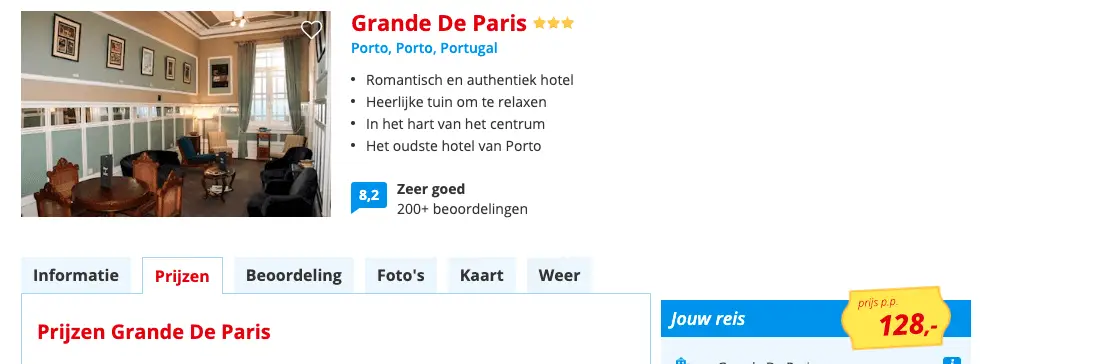Switch to the Beoordeling tab
Viewport: 1107px width, 364px height.
(294, 275)
